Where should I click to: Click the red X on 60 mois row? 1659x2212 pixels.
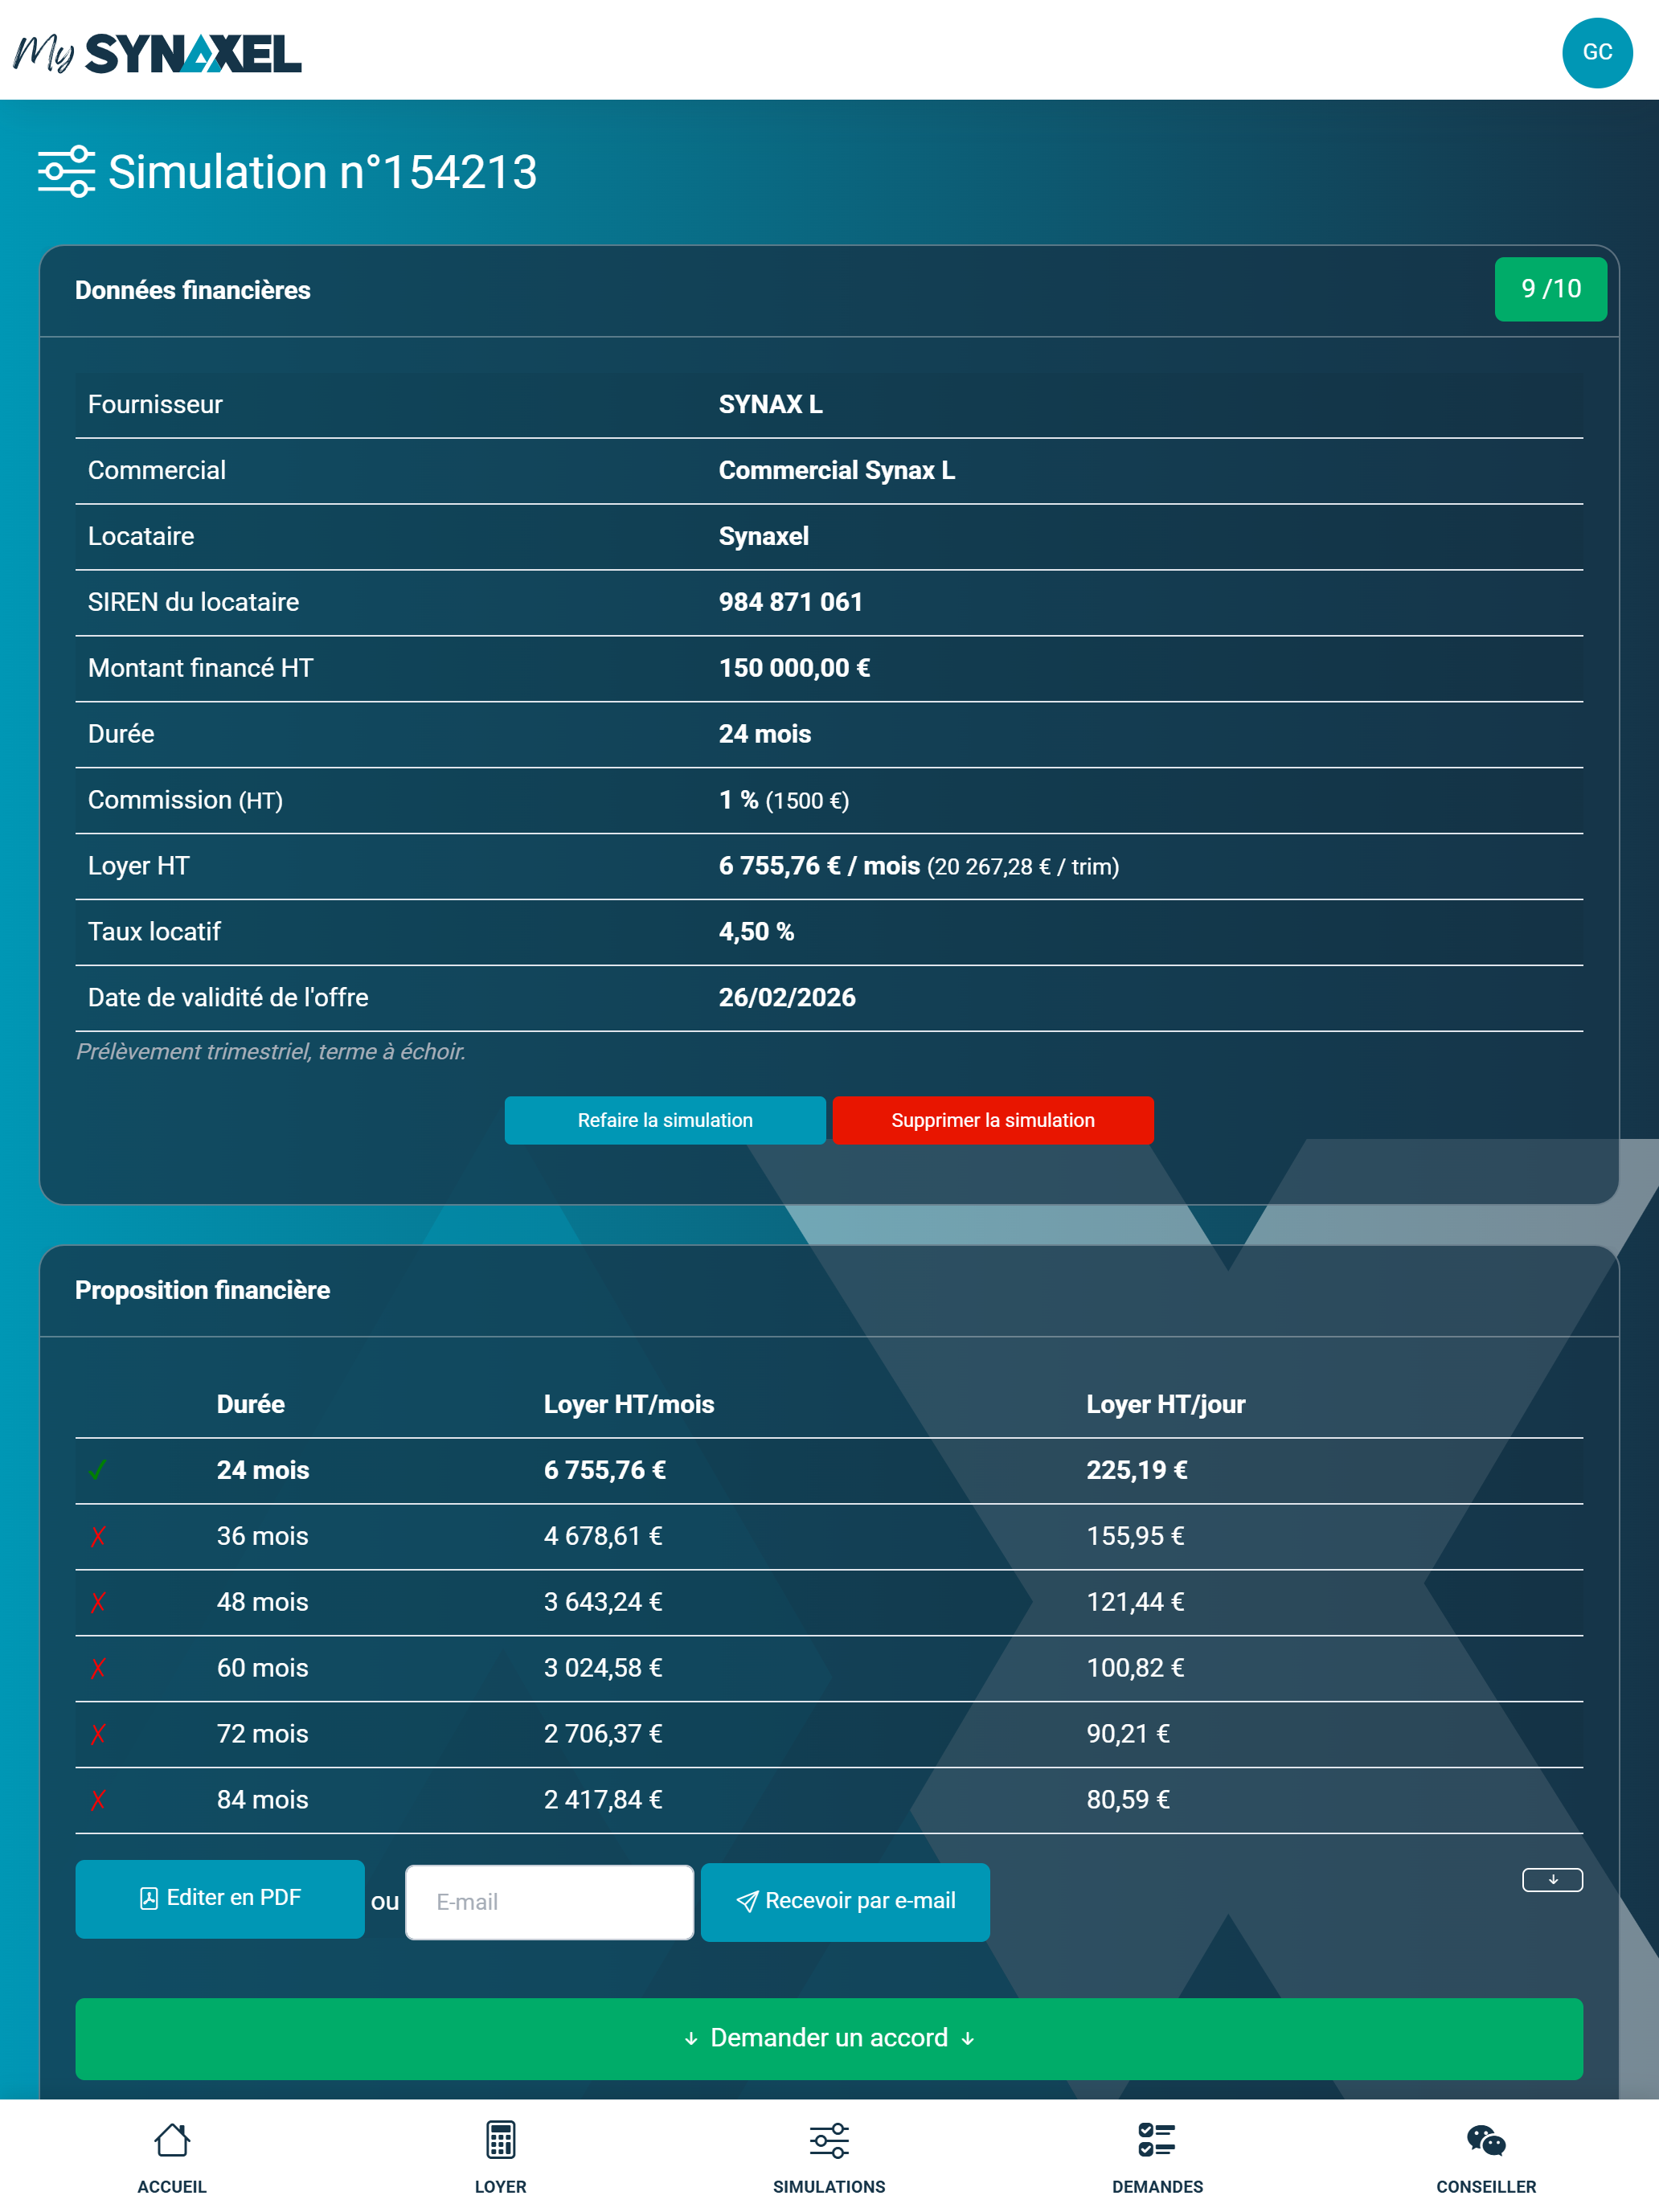tap(97, 1668)
